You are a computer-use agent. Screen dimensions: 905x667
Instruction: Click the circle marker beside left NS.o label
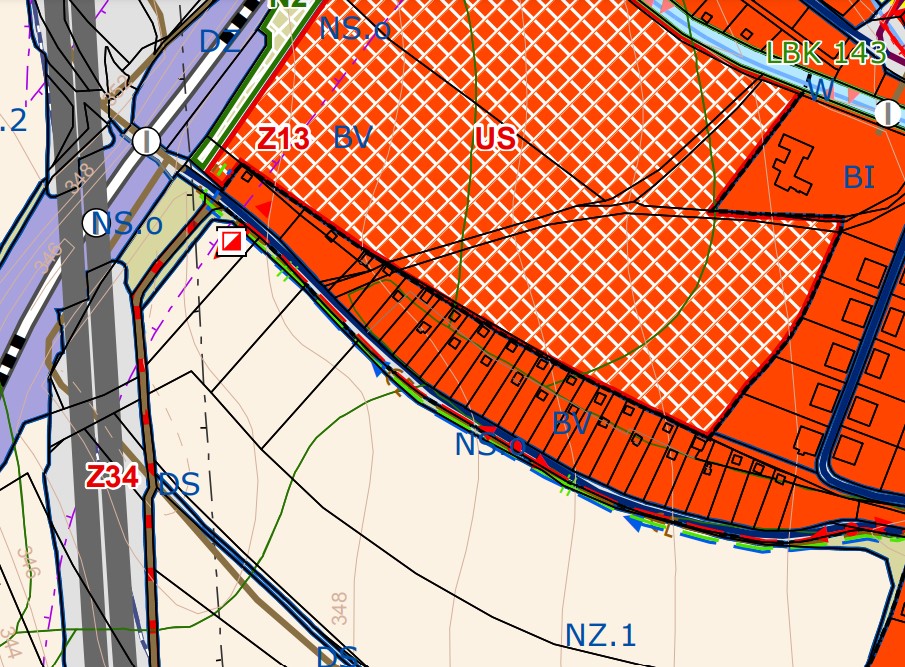[96, 222]
